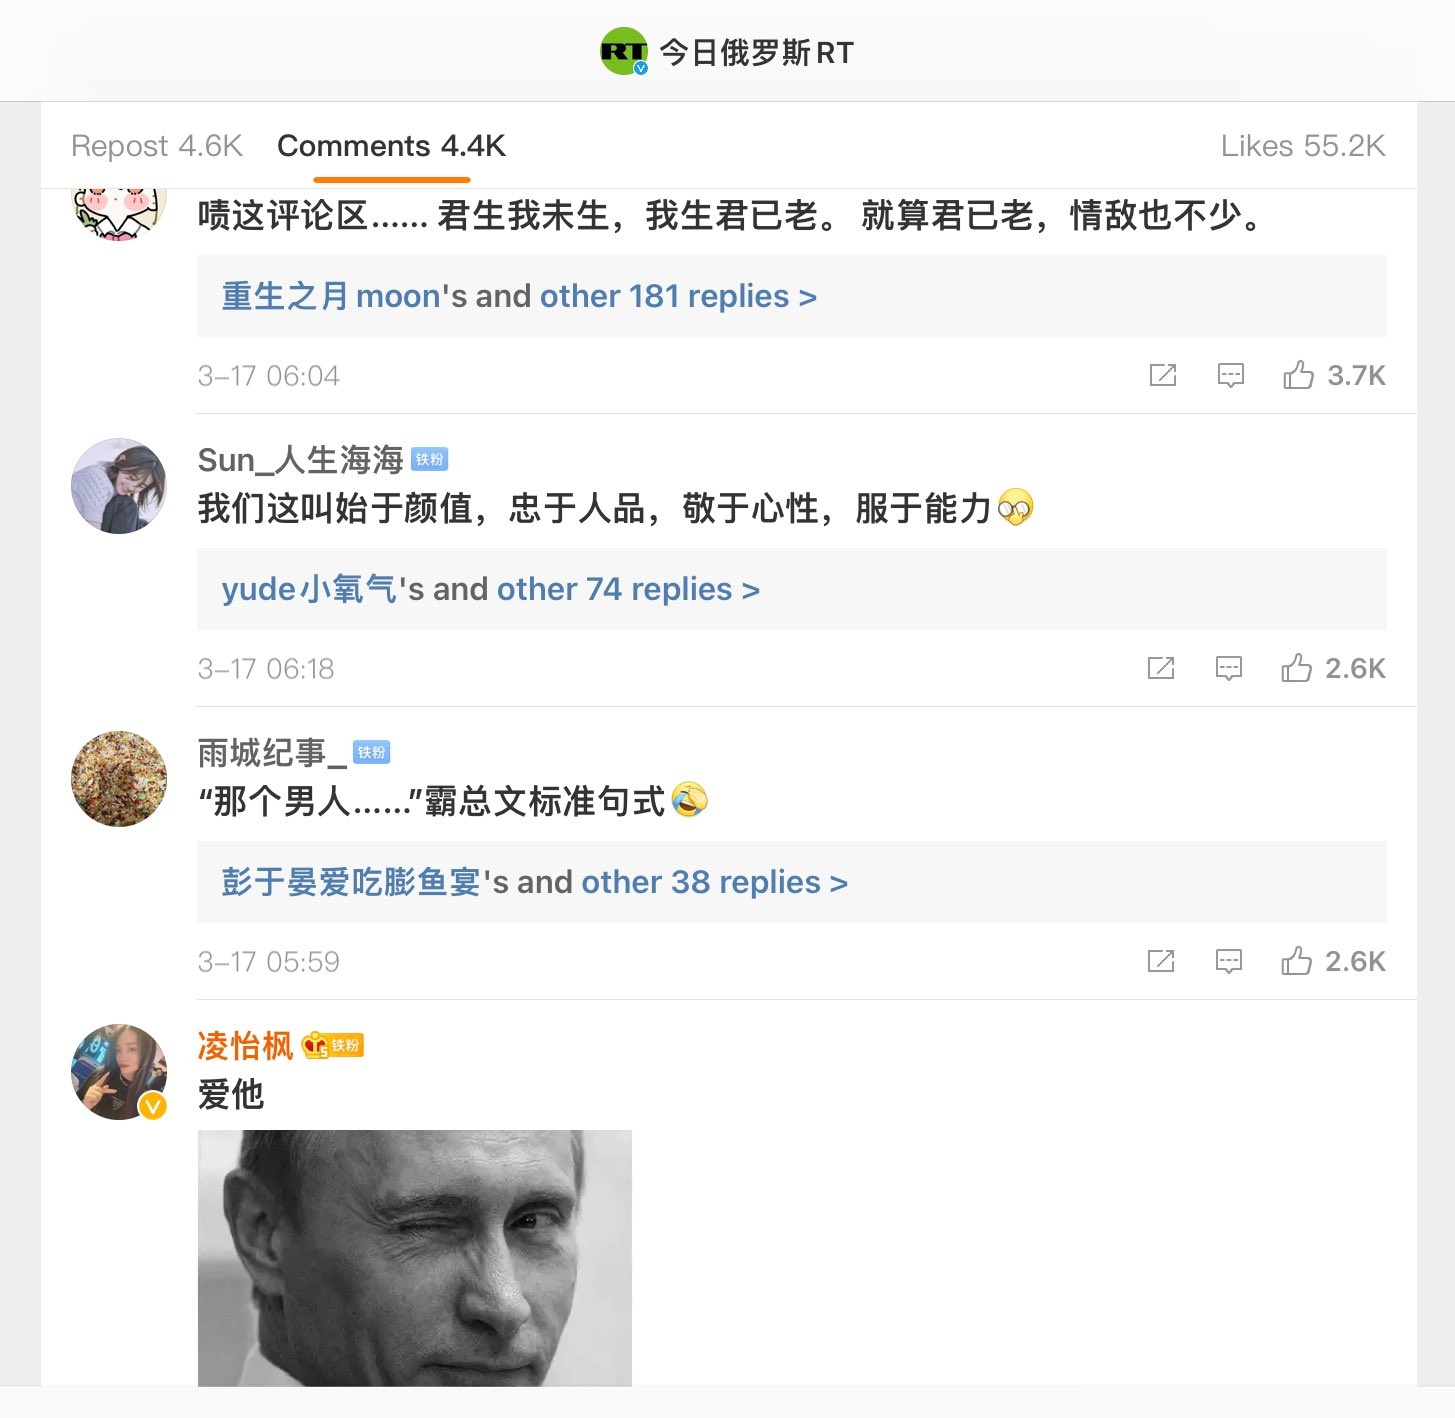Screen dimensions: 1455x1418
Task: Open the 今日俄罗斯RT account header
Action: coord(727,52)
